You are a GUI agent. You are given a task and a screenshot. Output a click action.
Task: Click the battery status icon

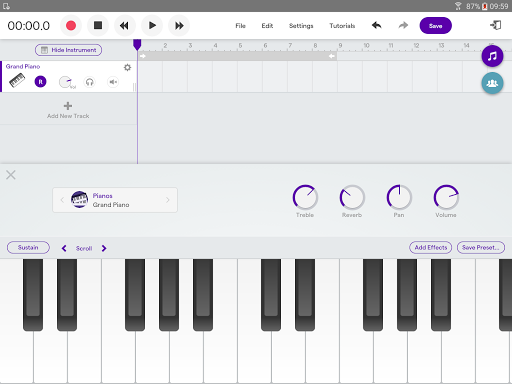click(485, 6)
